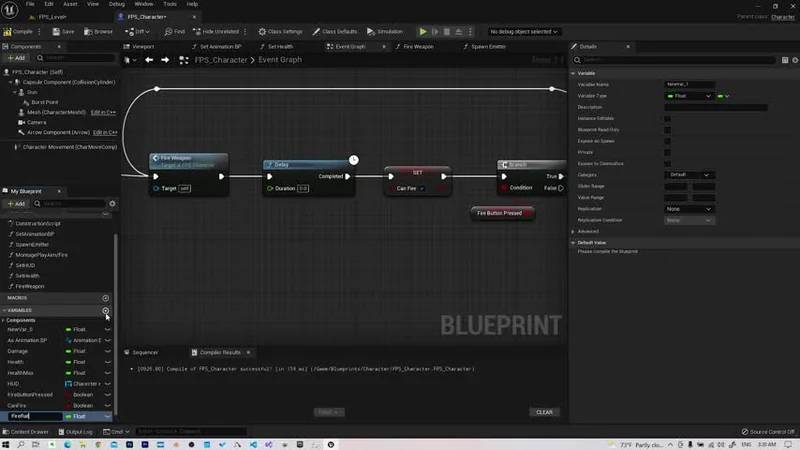The height and width of the screenshot is (450, 800).
Task: Open the Tools menu
Action: [170, 4]
